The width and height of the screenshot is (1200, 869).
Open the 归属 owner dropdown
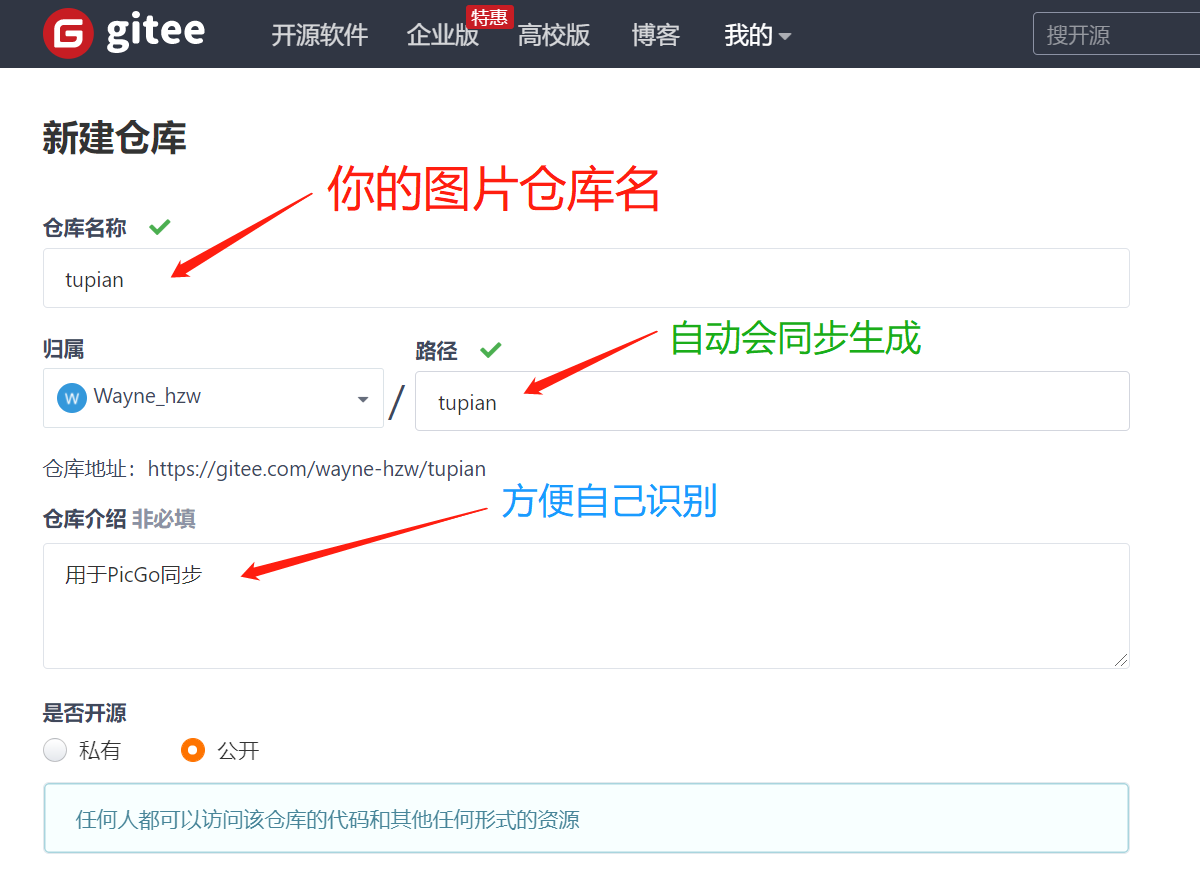213,397
